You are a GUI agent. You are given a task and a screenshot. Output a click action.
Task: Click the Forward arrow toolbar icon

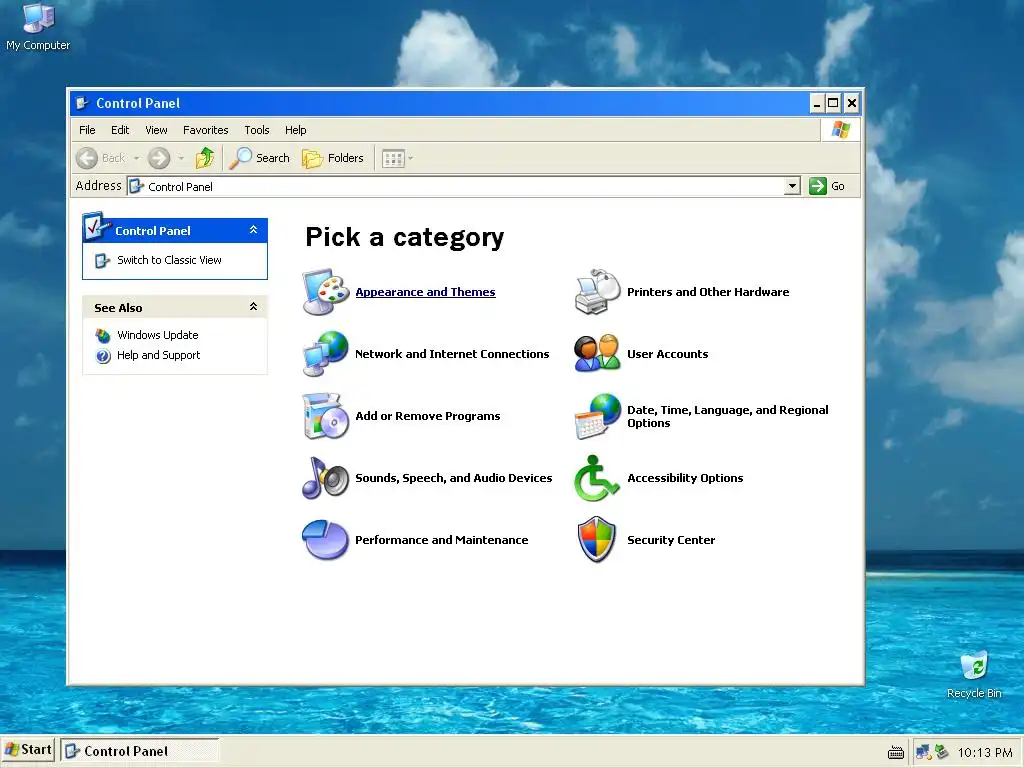[159, 158]
